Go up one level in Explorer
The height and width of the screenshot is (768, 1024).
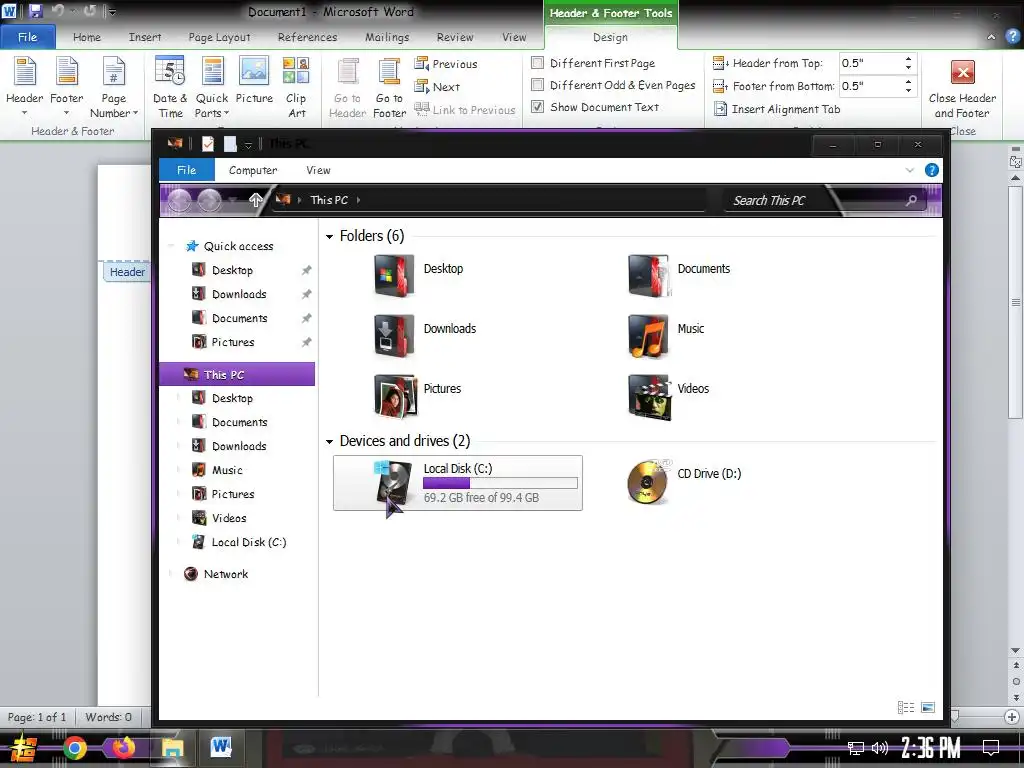(x=255, y=200)
